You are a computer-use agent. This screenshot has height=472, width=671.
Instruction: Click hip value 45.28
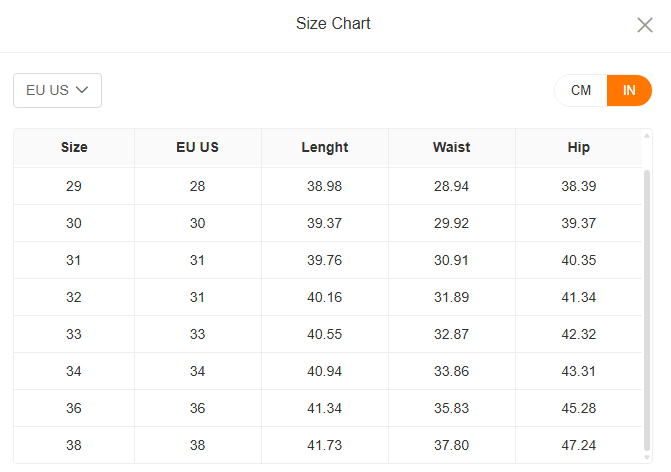pos(579,408)
